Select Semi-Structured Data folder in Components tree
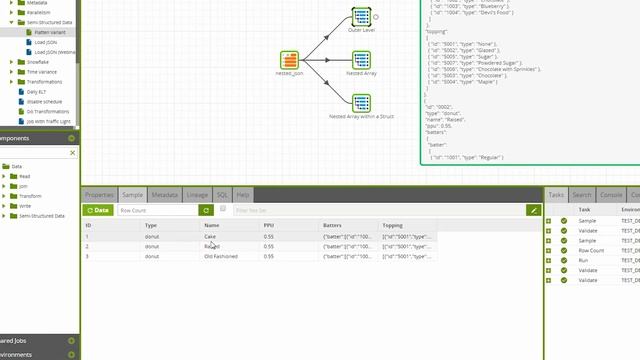 point(42,216)
